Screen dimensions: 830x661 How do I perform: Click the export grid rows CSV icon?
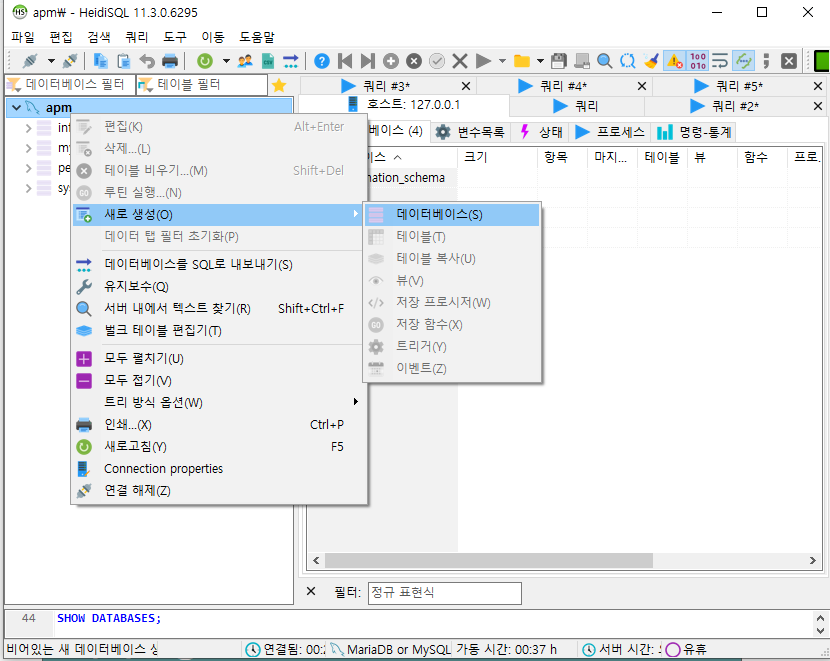tap(268, 61)
